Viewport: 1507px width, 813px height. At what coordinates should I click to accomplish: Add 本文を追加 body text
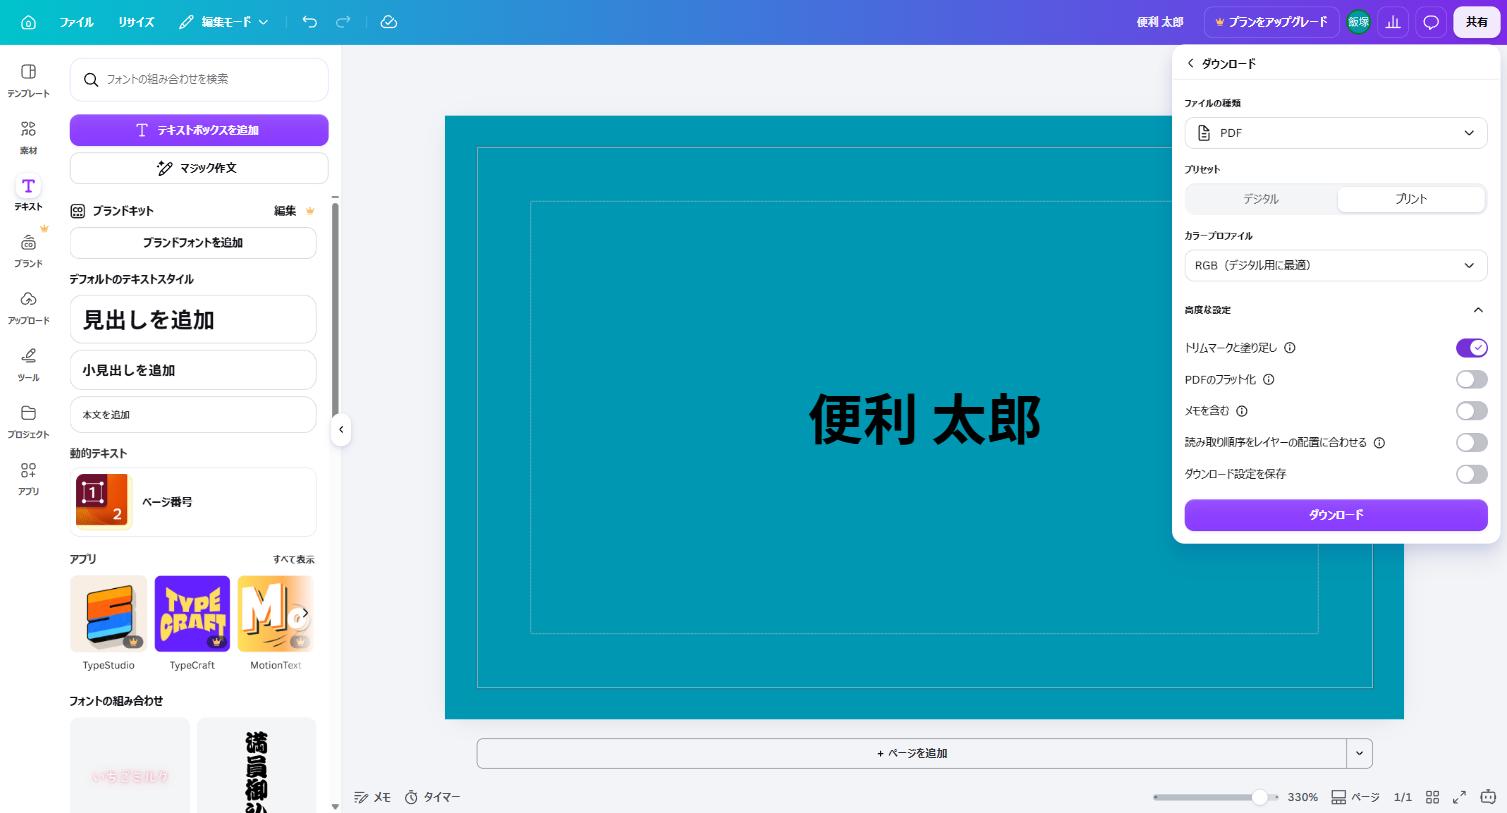pyautogui.click(x=193, y=415)
